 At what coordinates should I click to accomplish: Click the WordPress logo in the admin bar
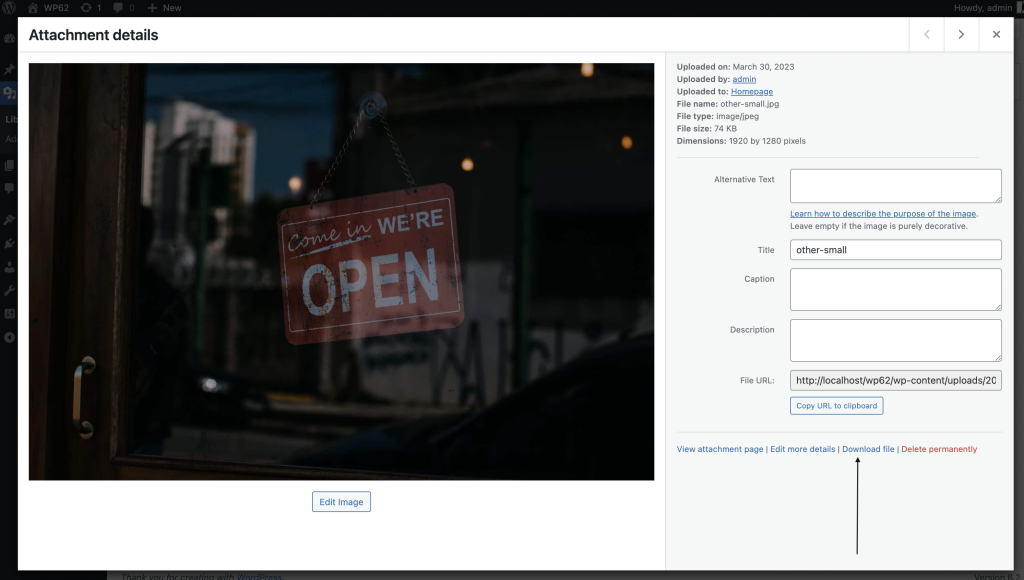pos(10,7)
